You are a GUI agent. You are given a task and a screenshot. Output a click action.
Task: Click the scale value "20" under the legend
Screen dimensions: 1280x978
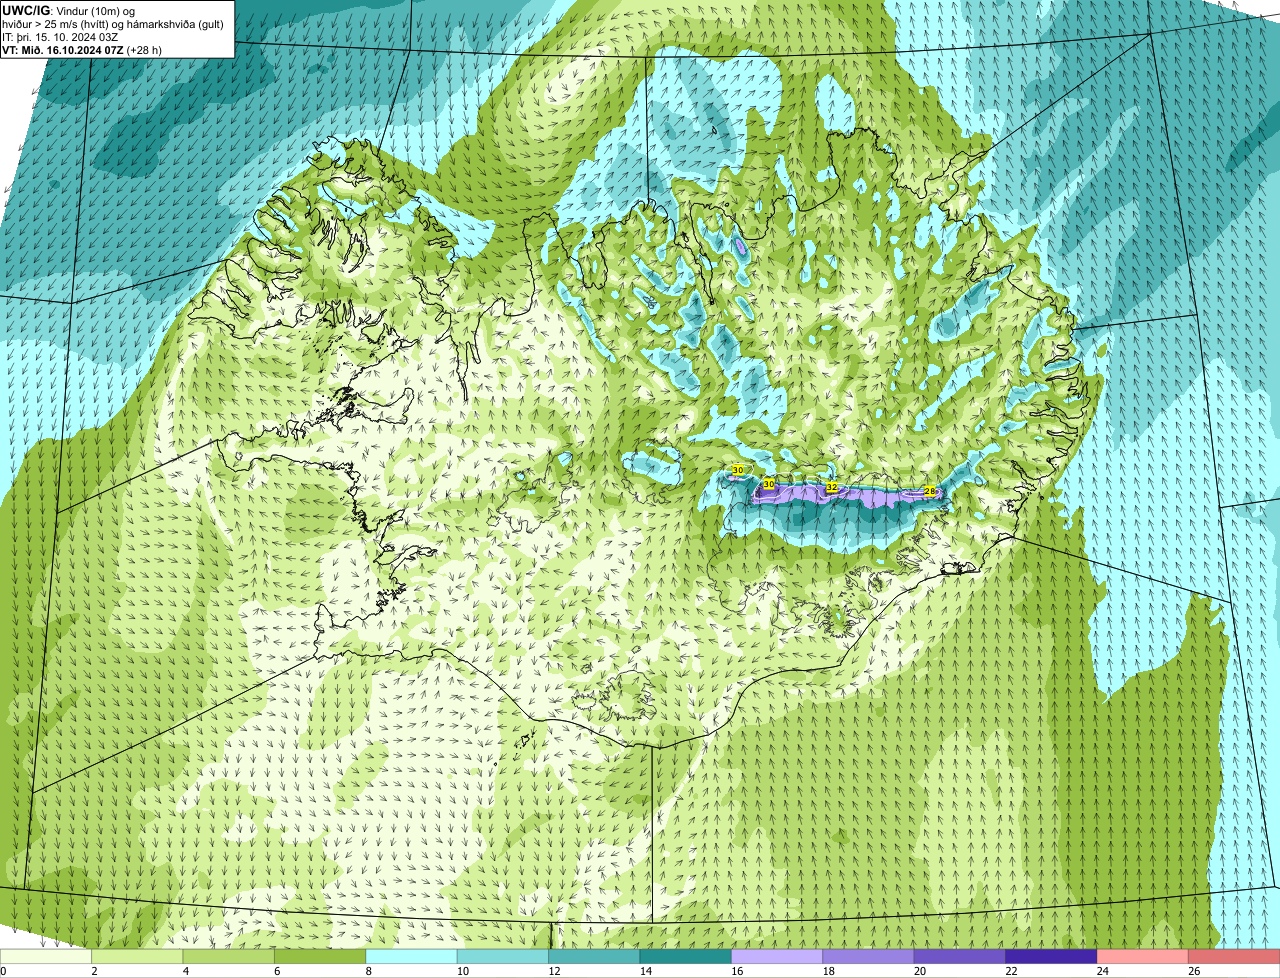pyautogui.click(x=920, y=971)
